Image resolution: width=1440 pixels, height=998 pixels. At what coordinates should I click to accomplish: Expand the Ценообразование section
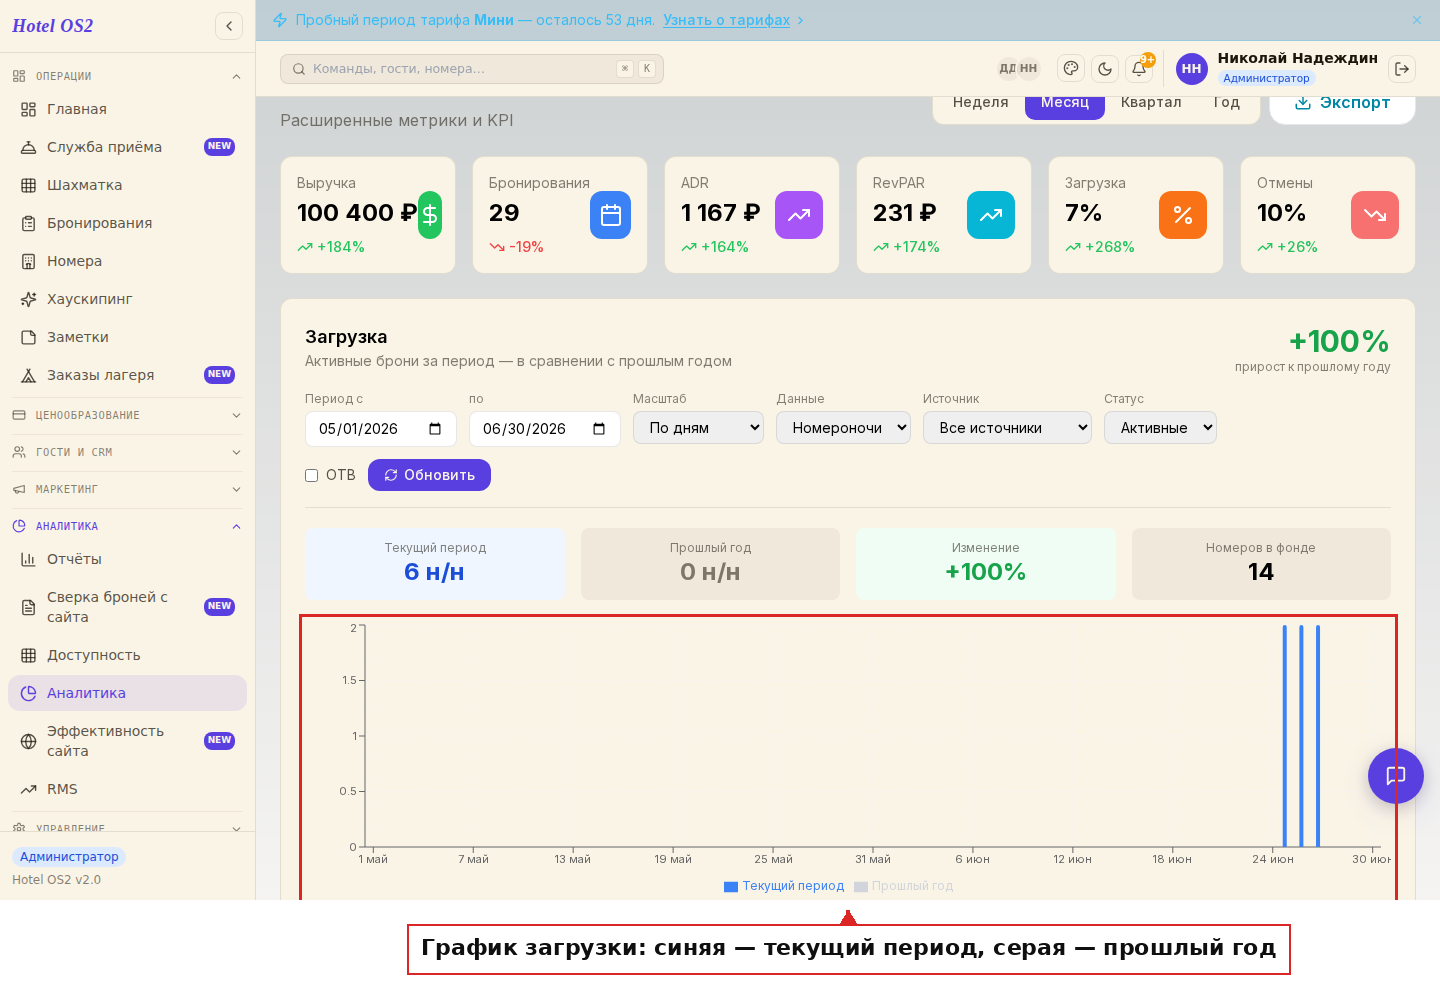pos(127,415)
